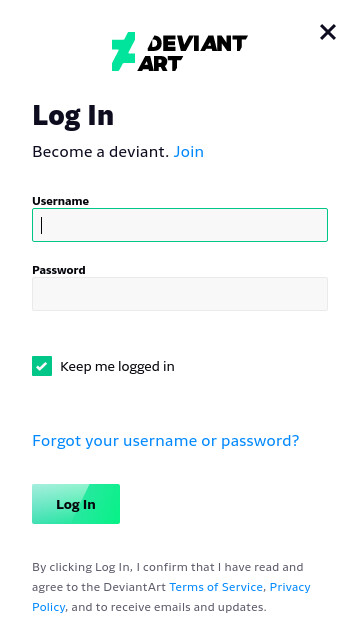Click the 'Keep me logged in' label text
This screenshot has height=640, width=360.
117,367
